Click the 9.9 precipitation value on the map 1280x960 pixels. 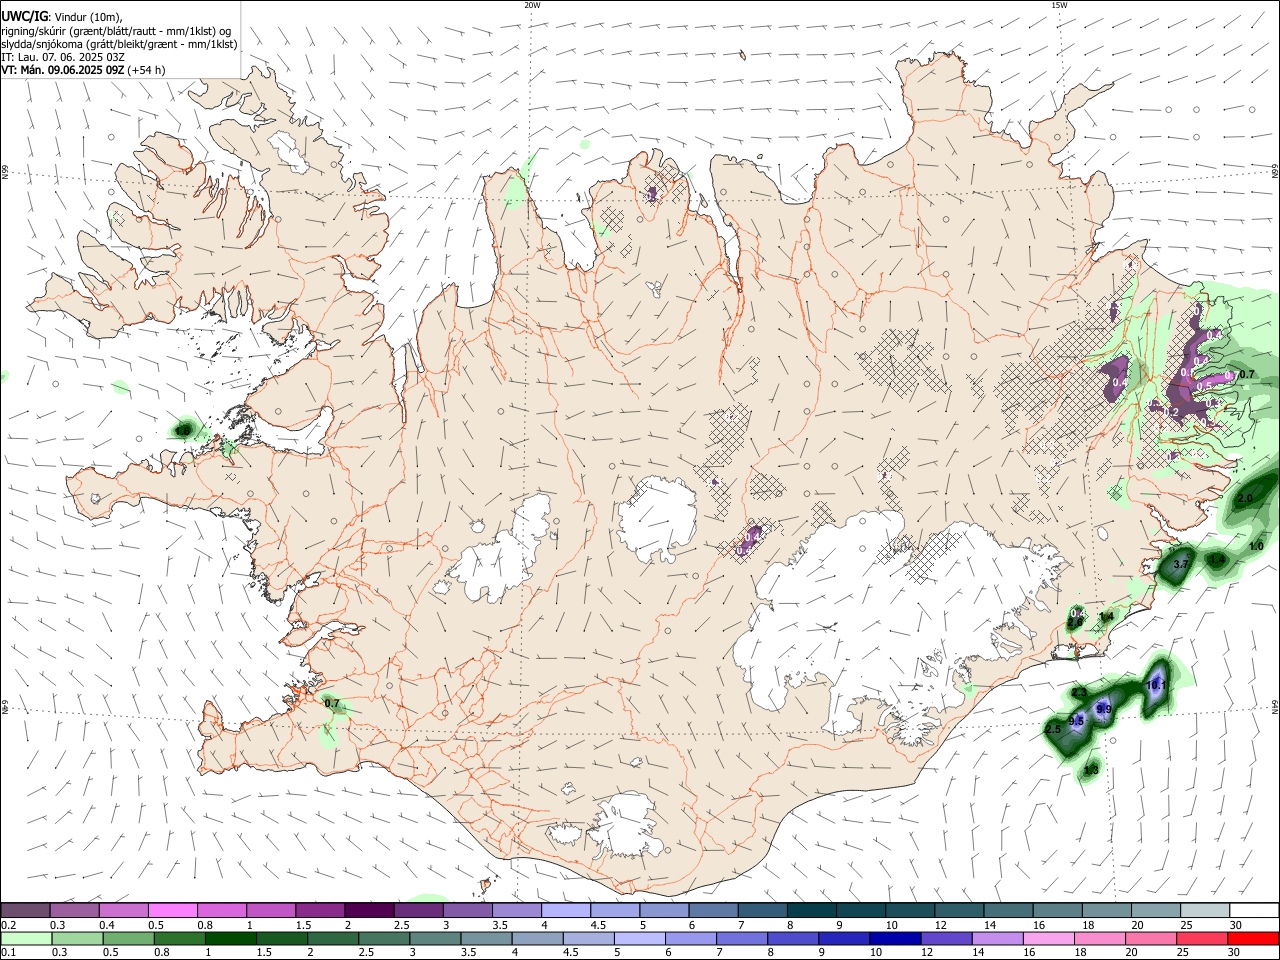[1104, 709]
